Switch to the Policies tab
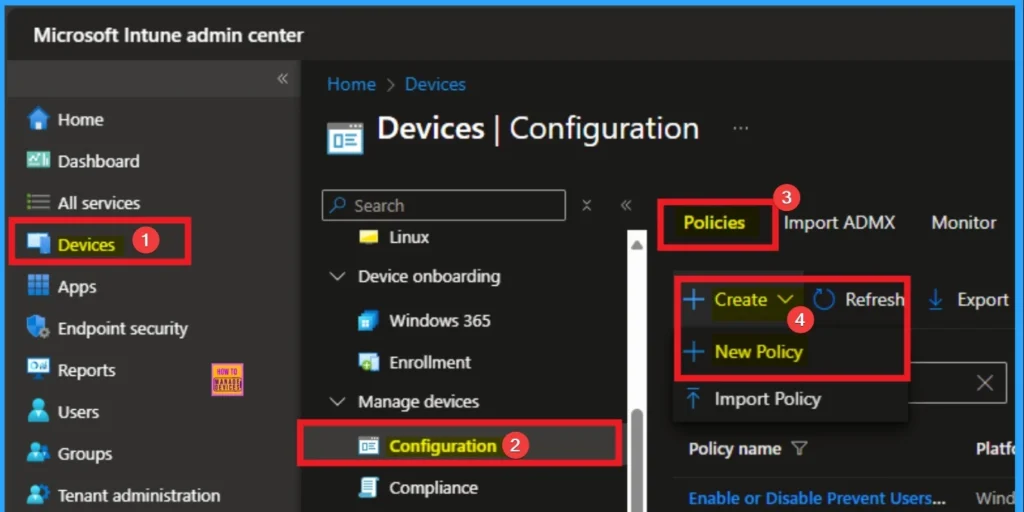Image resolution: width=1024 pixels, height=512 pixels. 714,223
